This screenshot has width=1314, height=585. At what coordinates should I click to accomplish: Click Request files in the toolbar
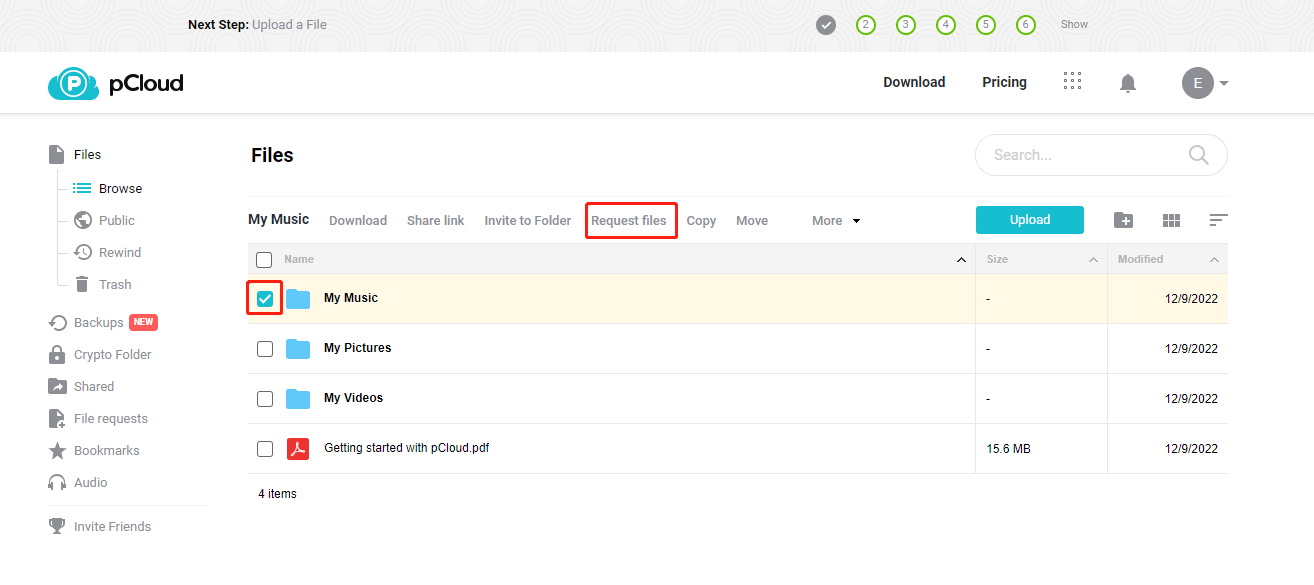tap(629, 221)
